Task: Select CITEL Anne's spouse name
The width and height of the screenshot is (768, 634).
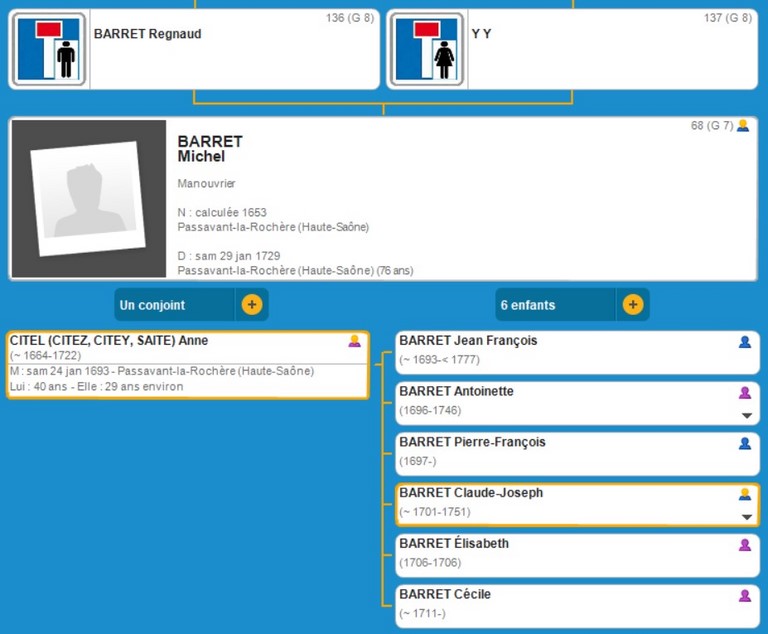Action: click(x=109, y=341)
